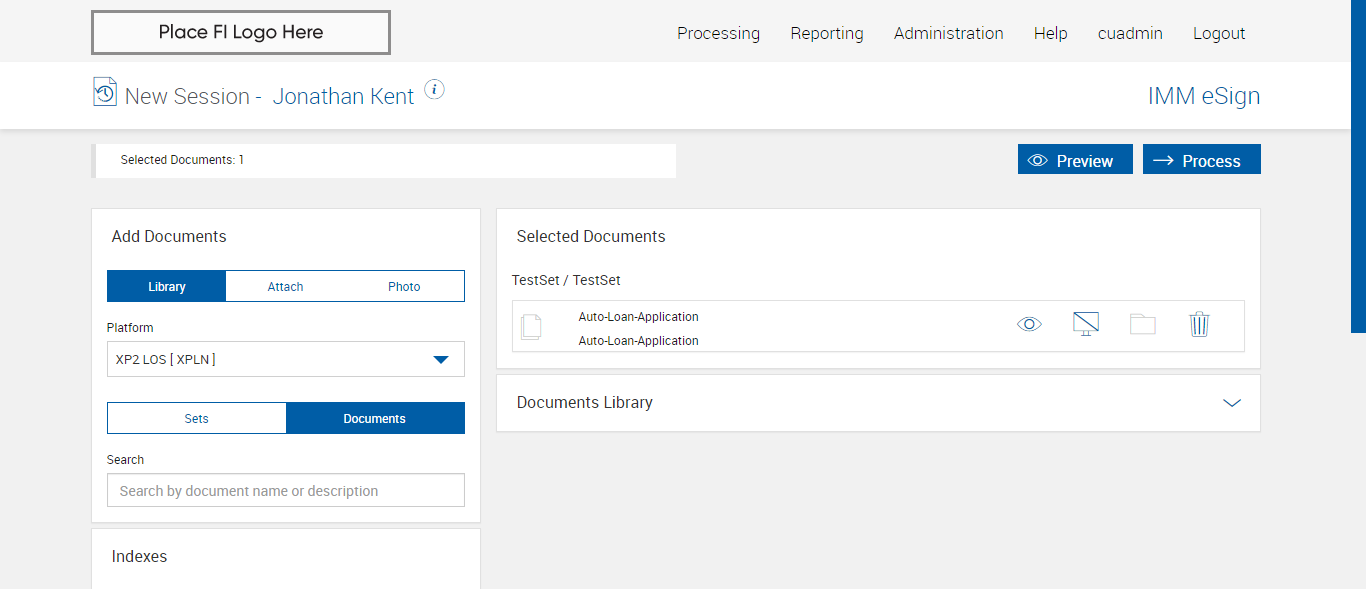Viewport: 1366px width, 589px height.
Task: Delete Auto-Loan-Application with the trash icon
Action: [x=1199, y=324]
